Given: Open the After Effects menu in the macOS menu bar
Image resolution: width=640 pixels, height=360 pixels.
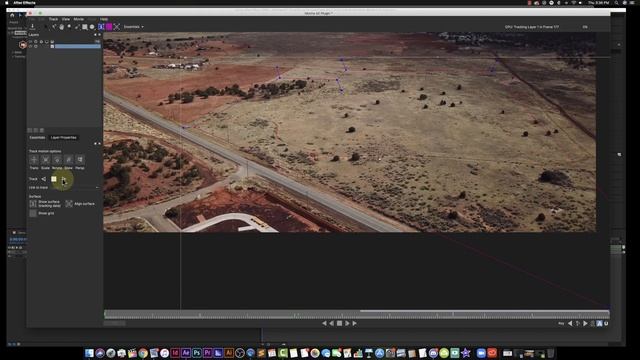Looking at the screenshot, I should click(x=24, y=3).
